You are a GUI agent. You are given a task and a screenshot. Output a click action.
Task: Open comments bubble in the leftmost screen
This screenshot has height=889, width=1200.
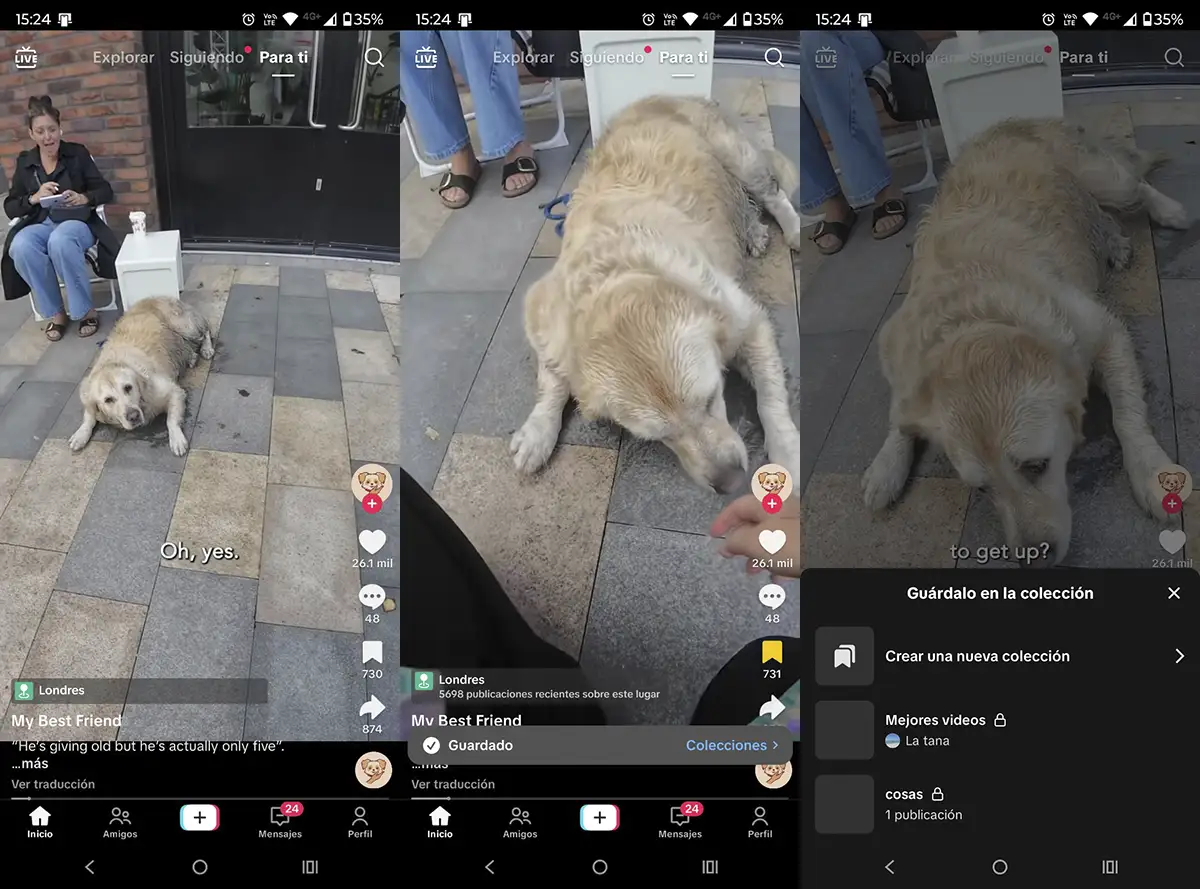tap(372, 597)
